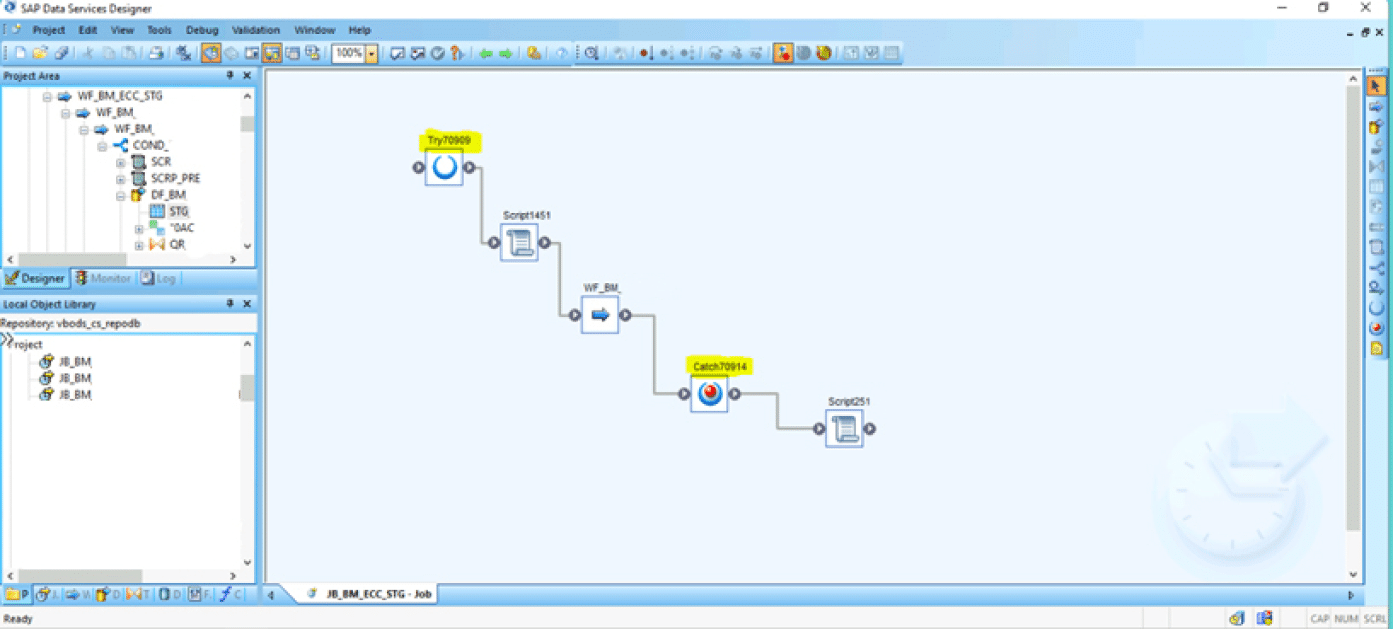Click the WF_BM_ workflow object in workspace
Screen dimensions: 1393x629
pos(600,315)
